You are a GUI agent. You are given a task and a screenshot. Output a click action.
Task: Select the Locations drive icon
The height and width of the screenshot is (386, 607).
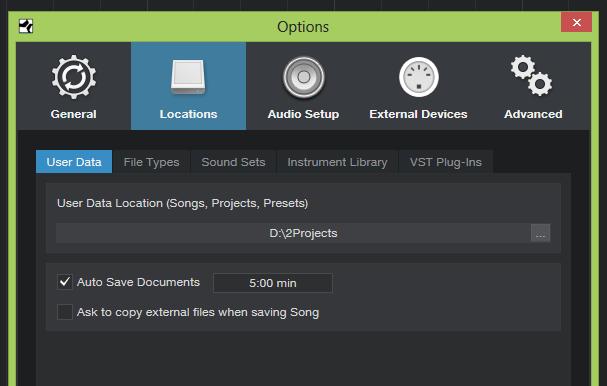188,77
